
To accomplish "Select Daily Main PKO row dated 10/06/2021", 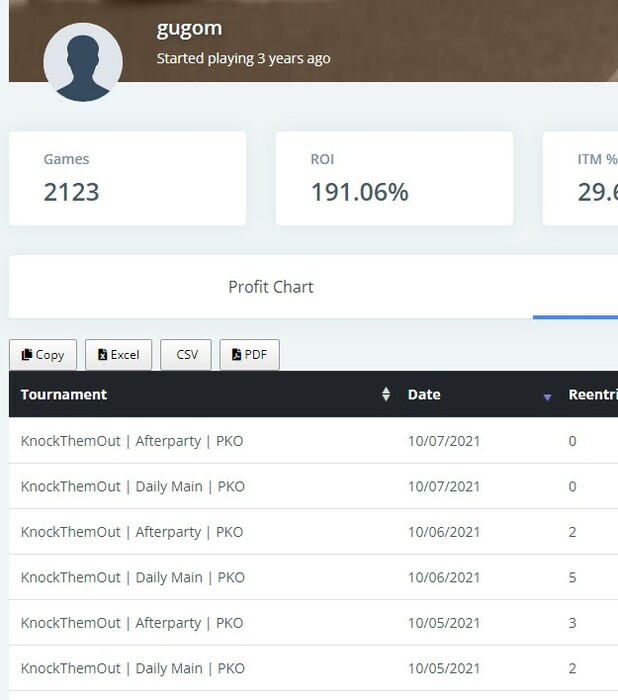I will (132, 578).
